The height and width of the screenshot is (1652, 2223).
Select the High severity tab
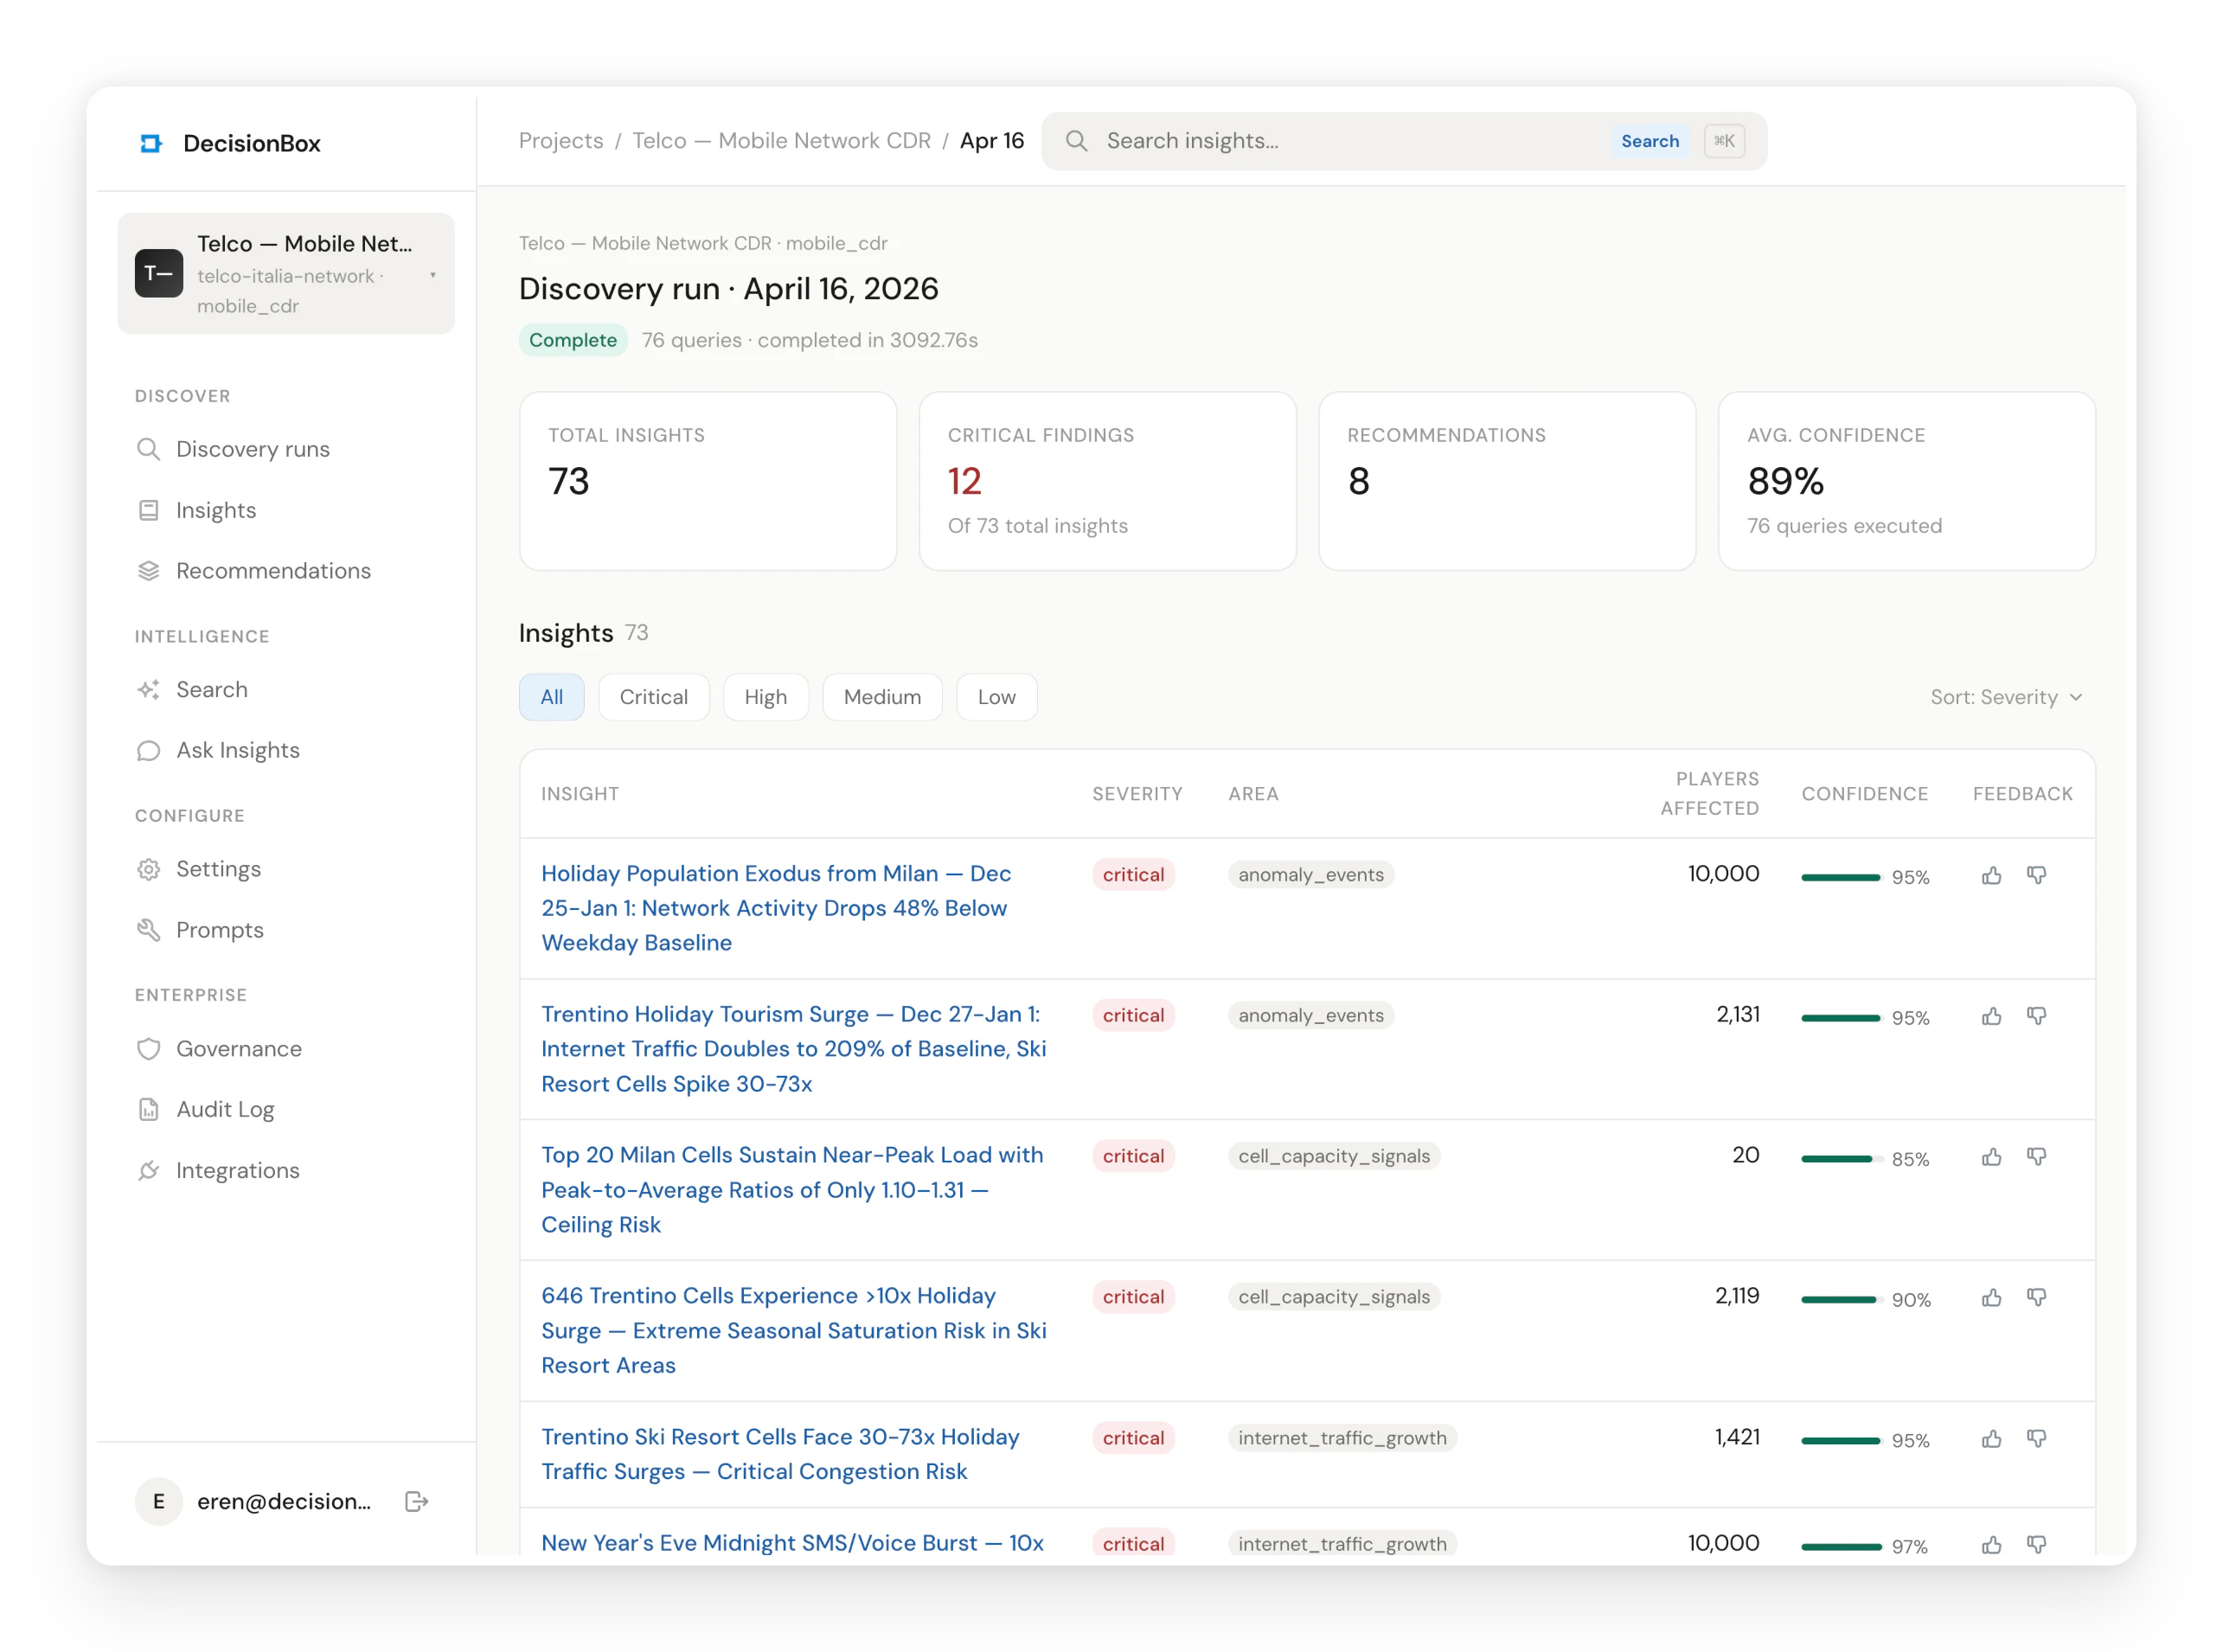[765, 697]
